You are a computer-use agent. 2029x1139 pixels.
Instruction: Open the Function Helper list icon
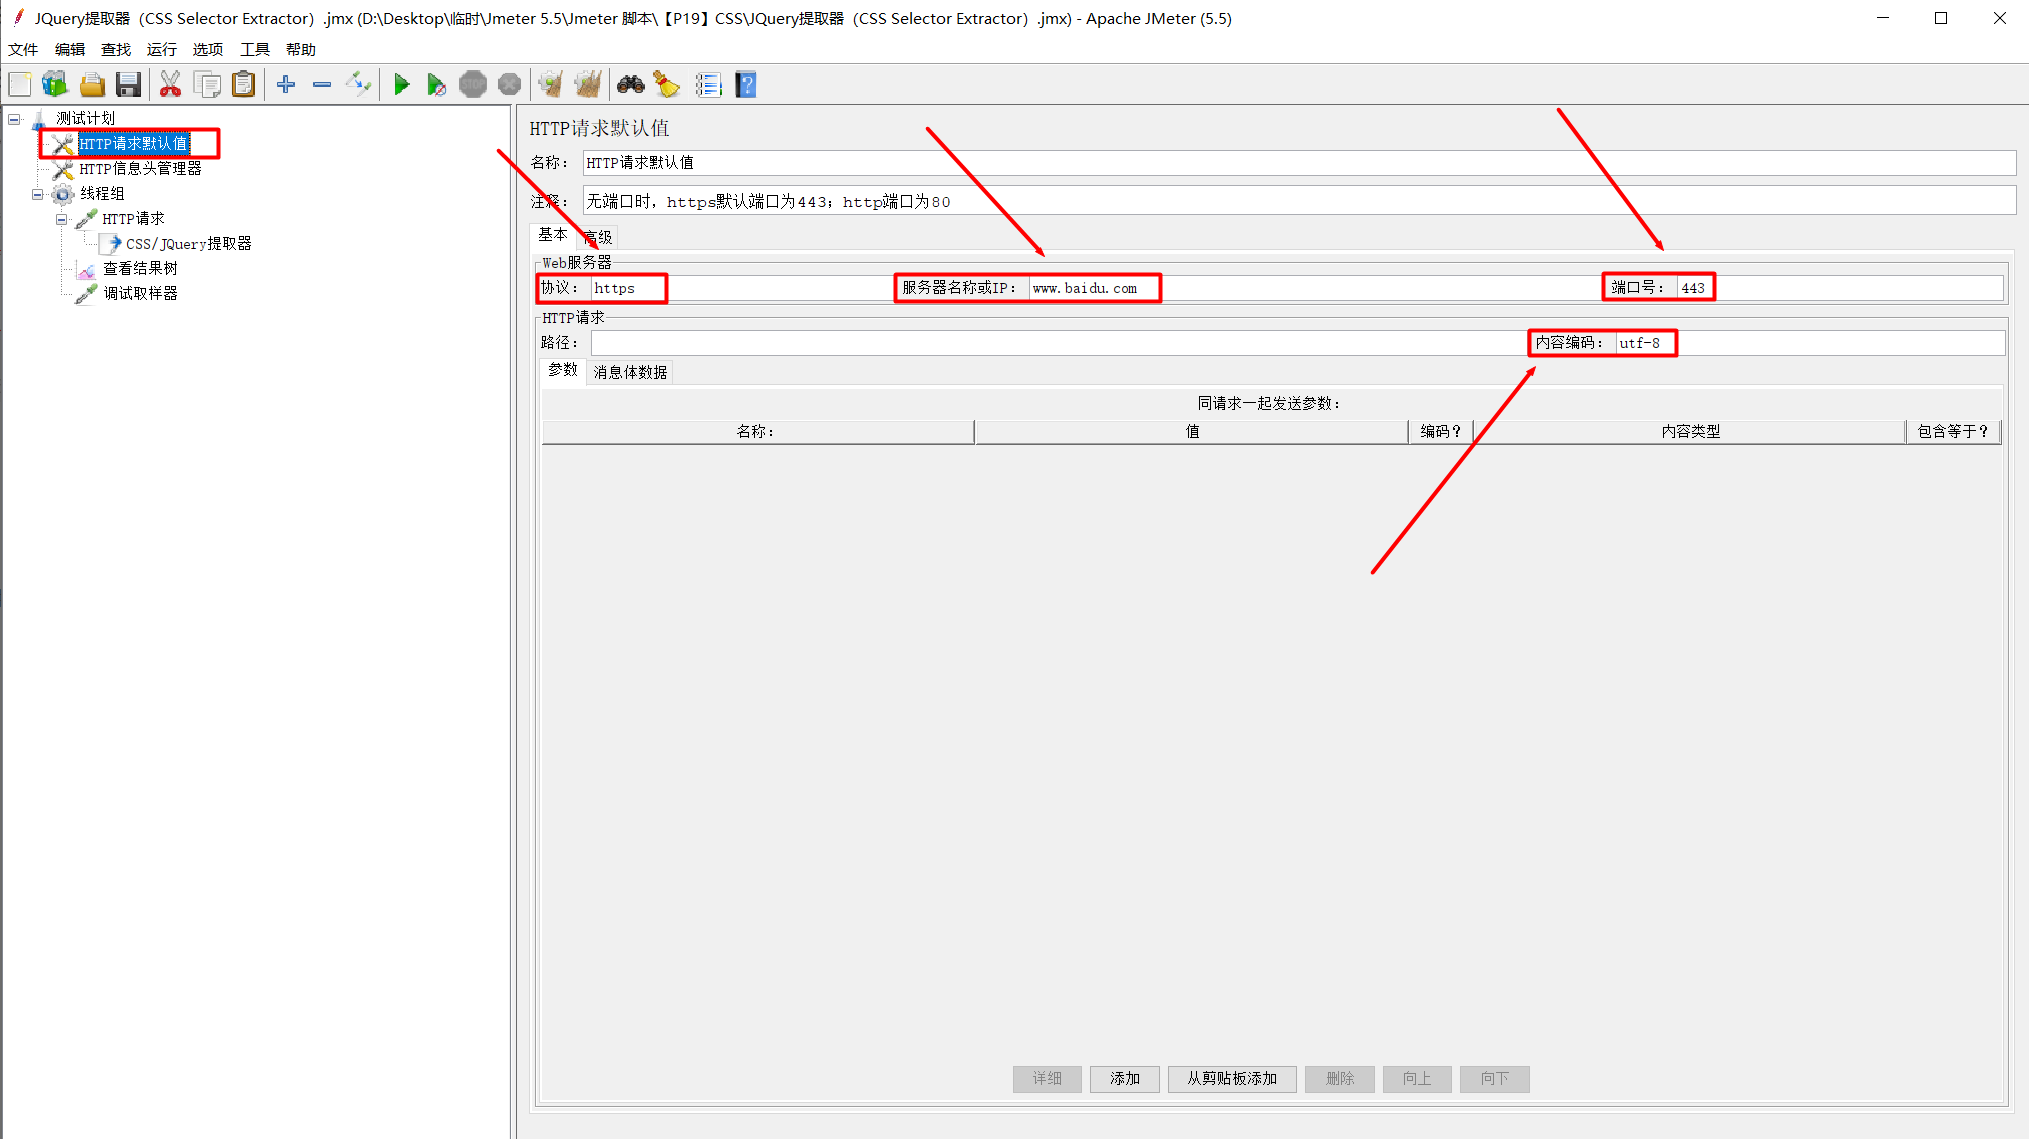click(709, 85)
